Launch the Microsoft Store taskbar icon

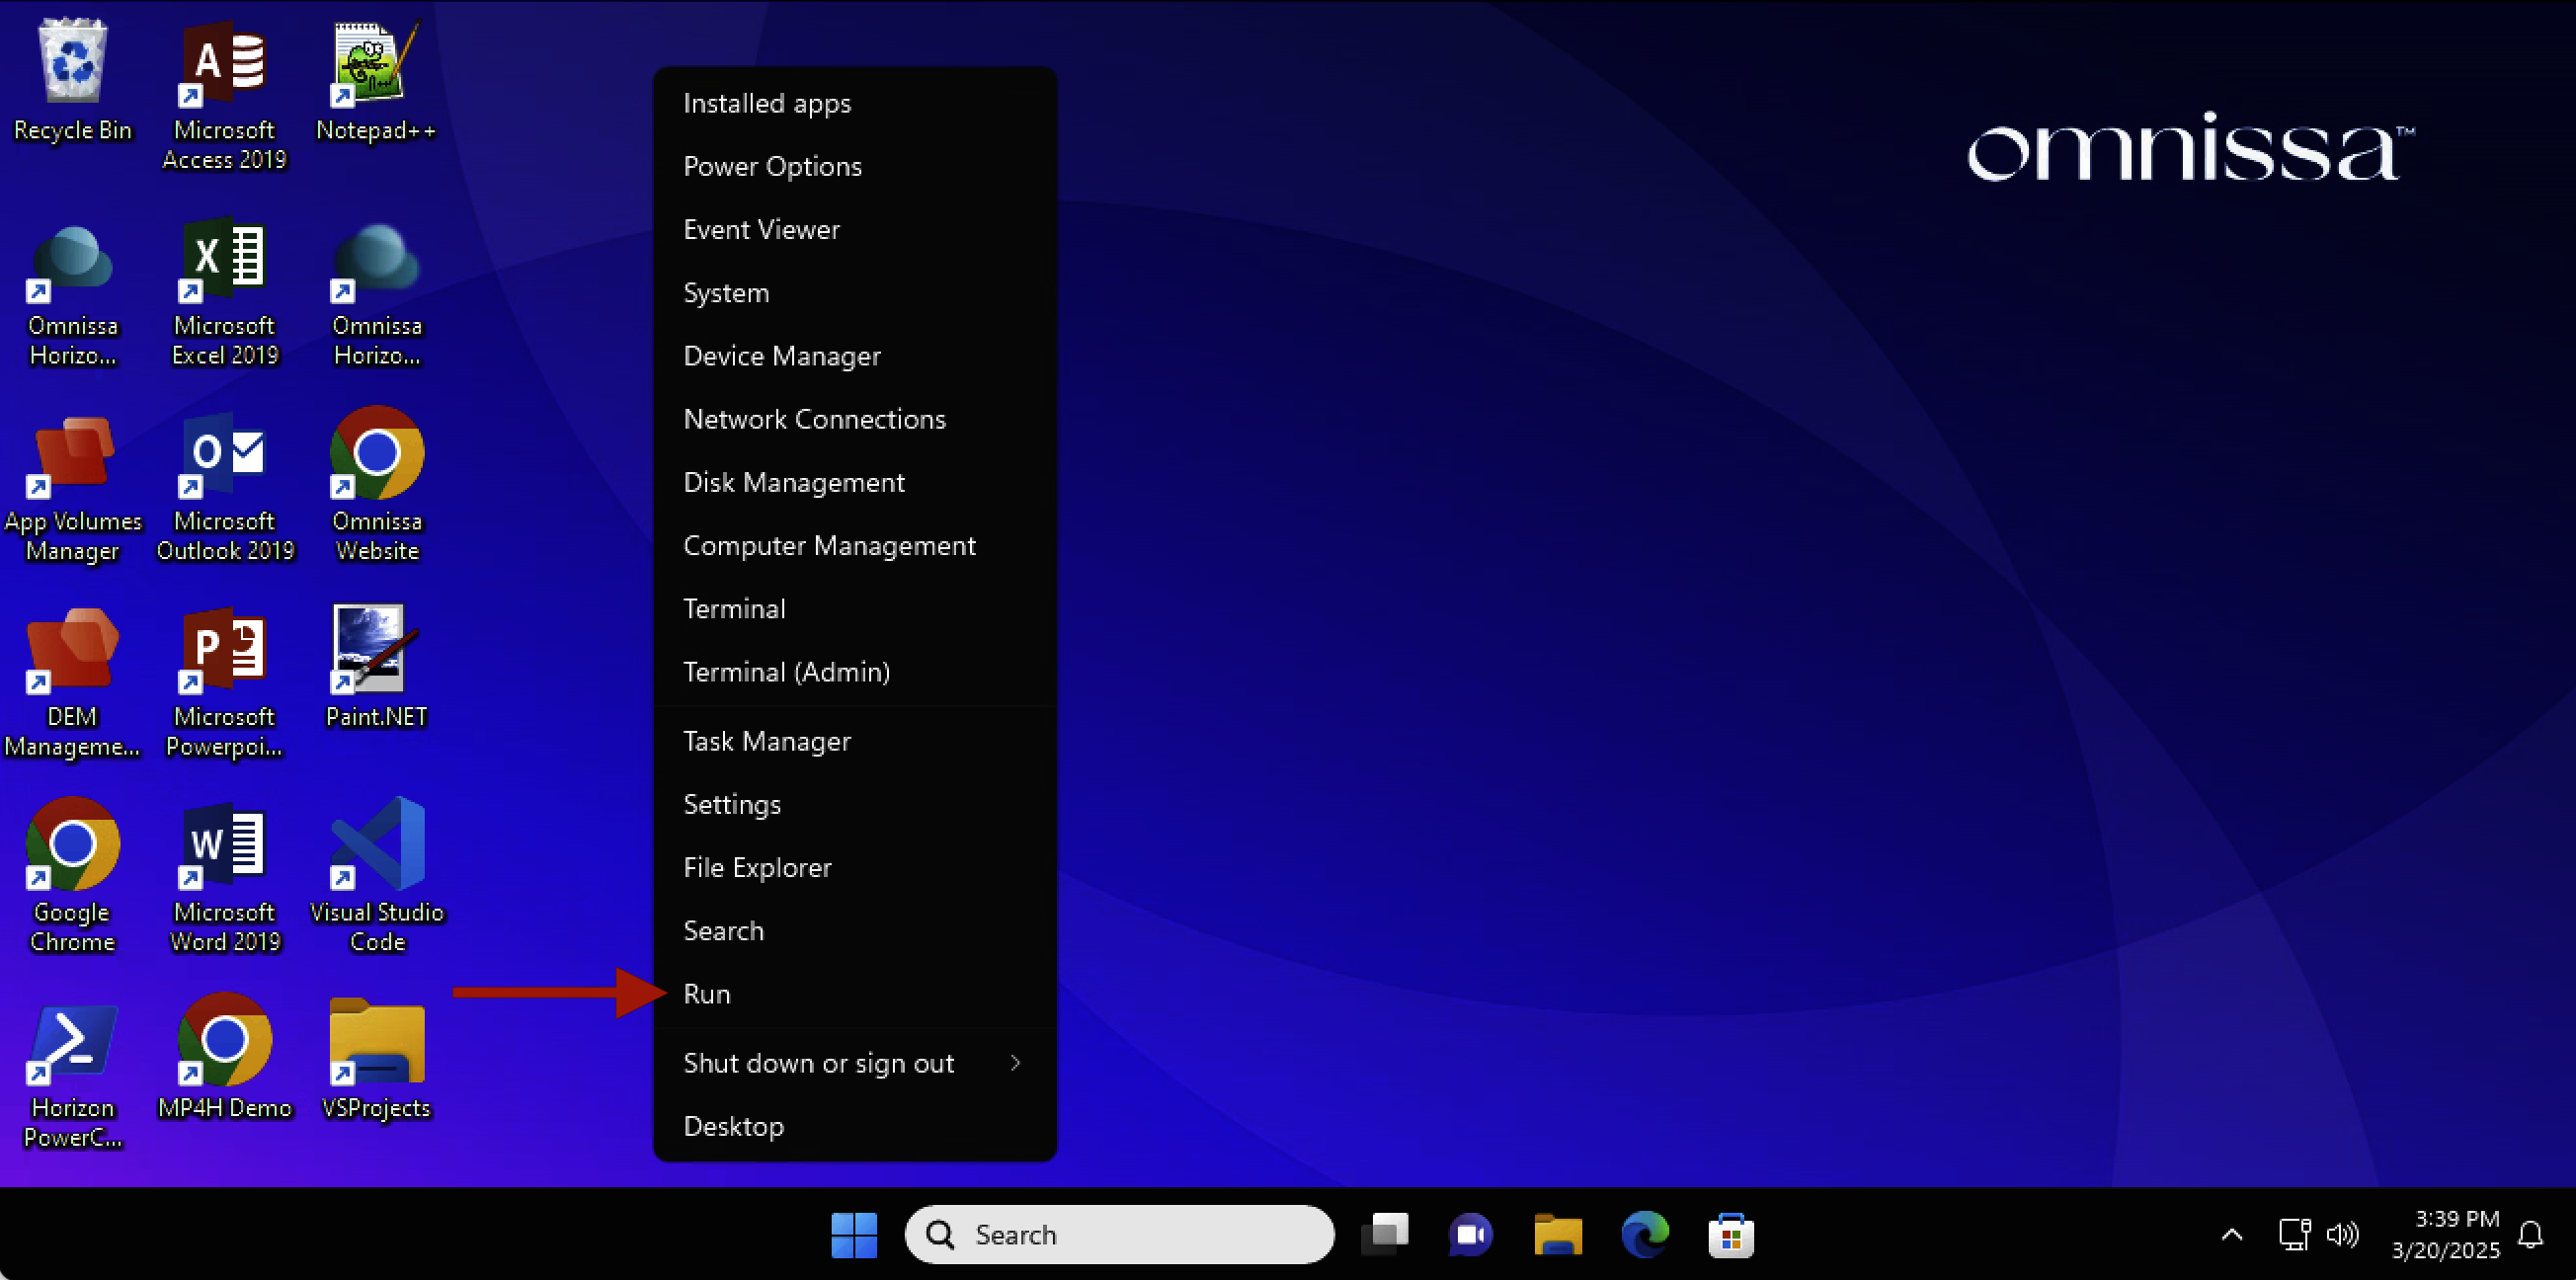[x=1731, y=1234]
